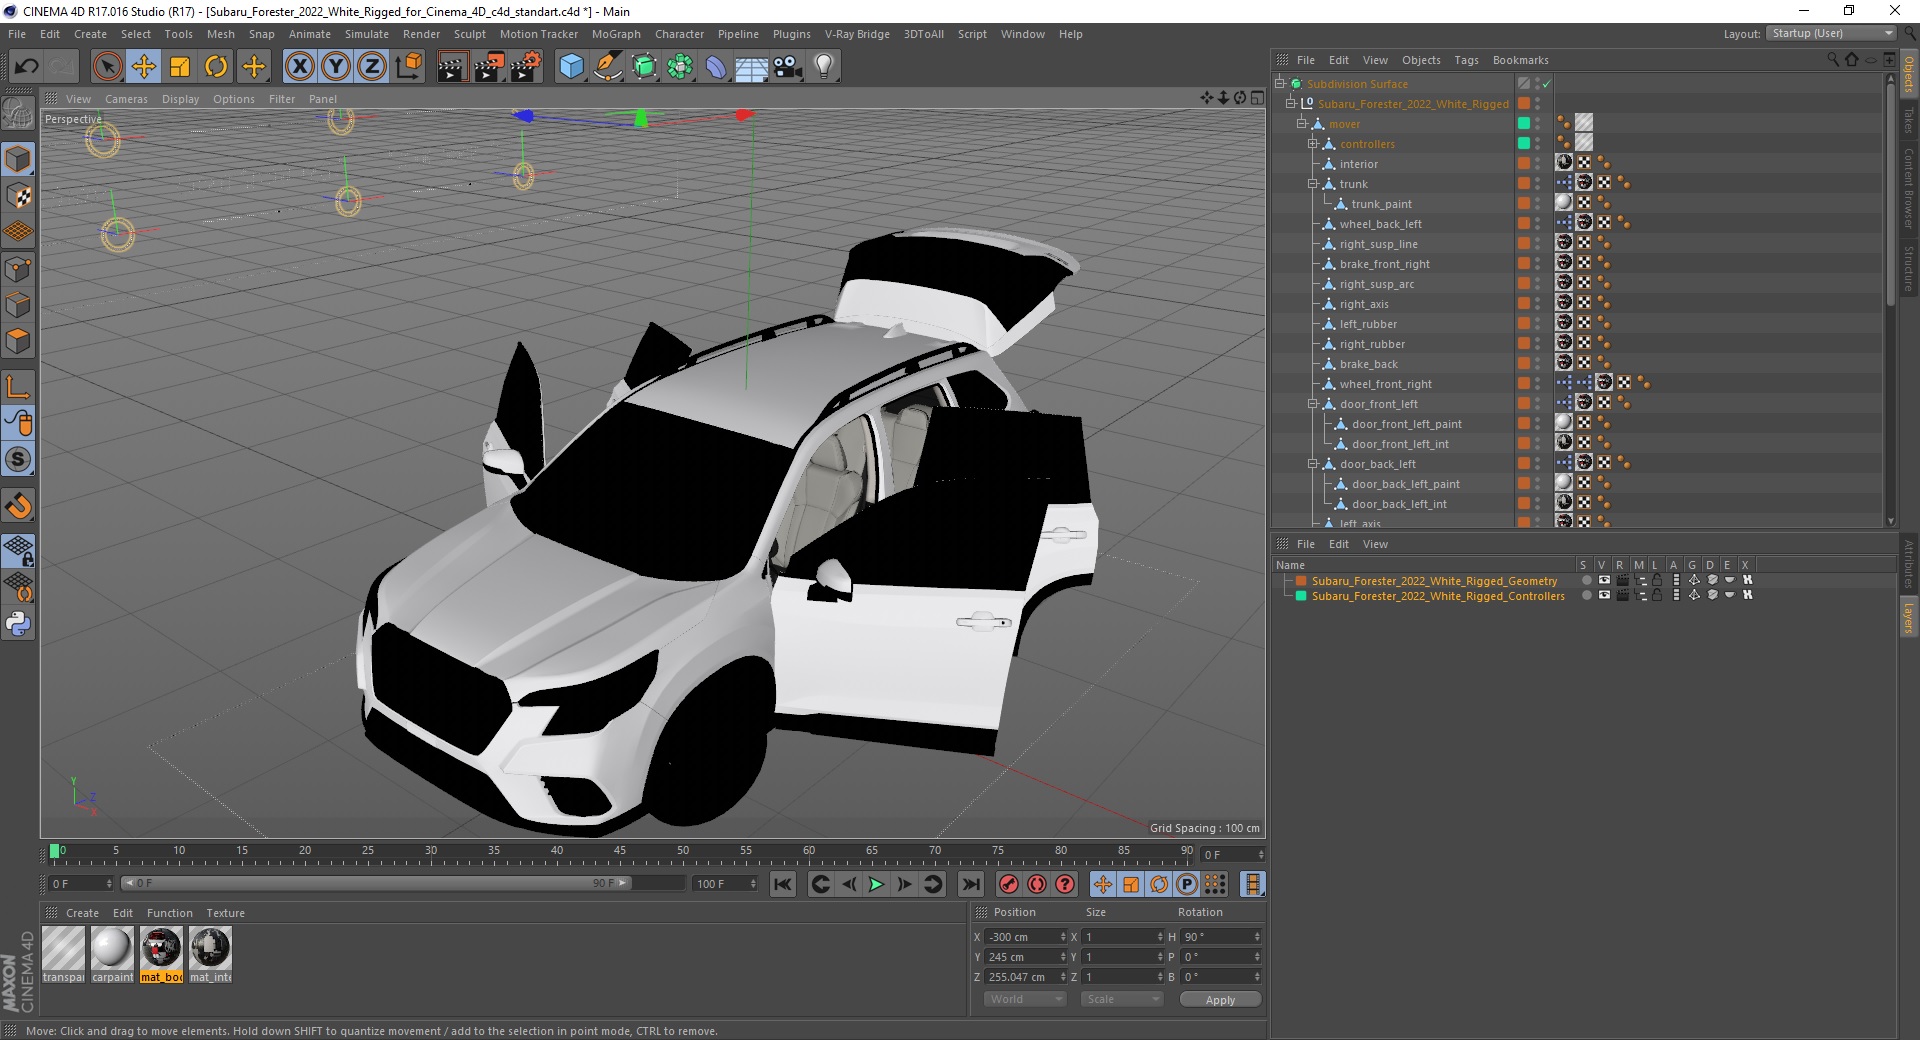1920x1040 pixels.
Task: Go to start of animation
Action: pos(783,884)
